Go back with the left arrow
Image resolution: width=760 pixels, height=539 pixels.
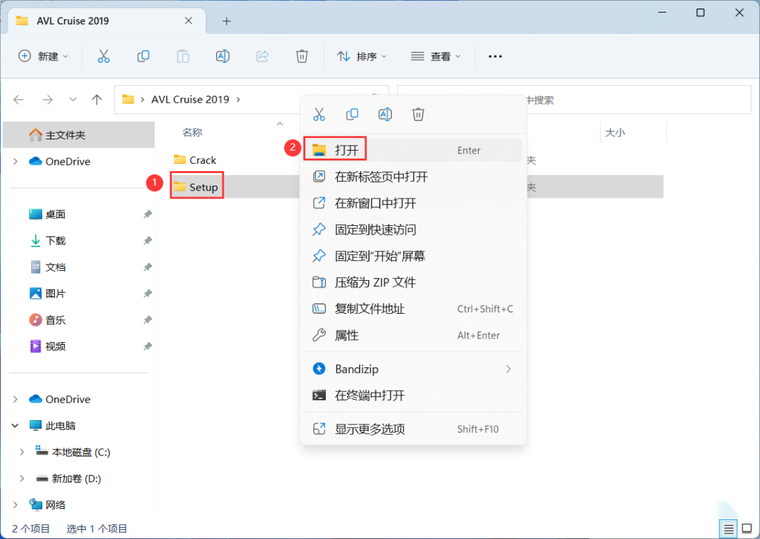(18, 99)
